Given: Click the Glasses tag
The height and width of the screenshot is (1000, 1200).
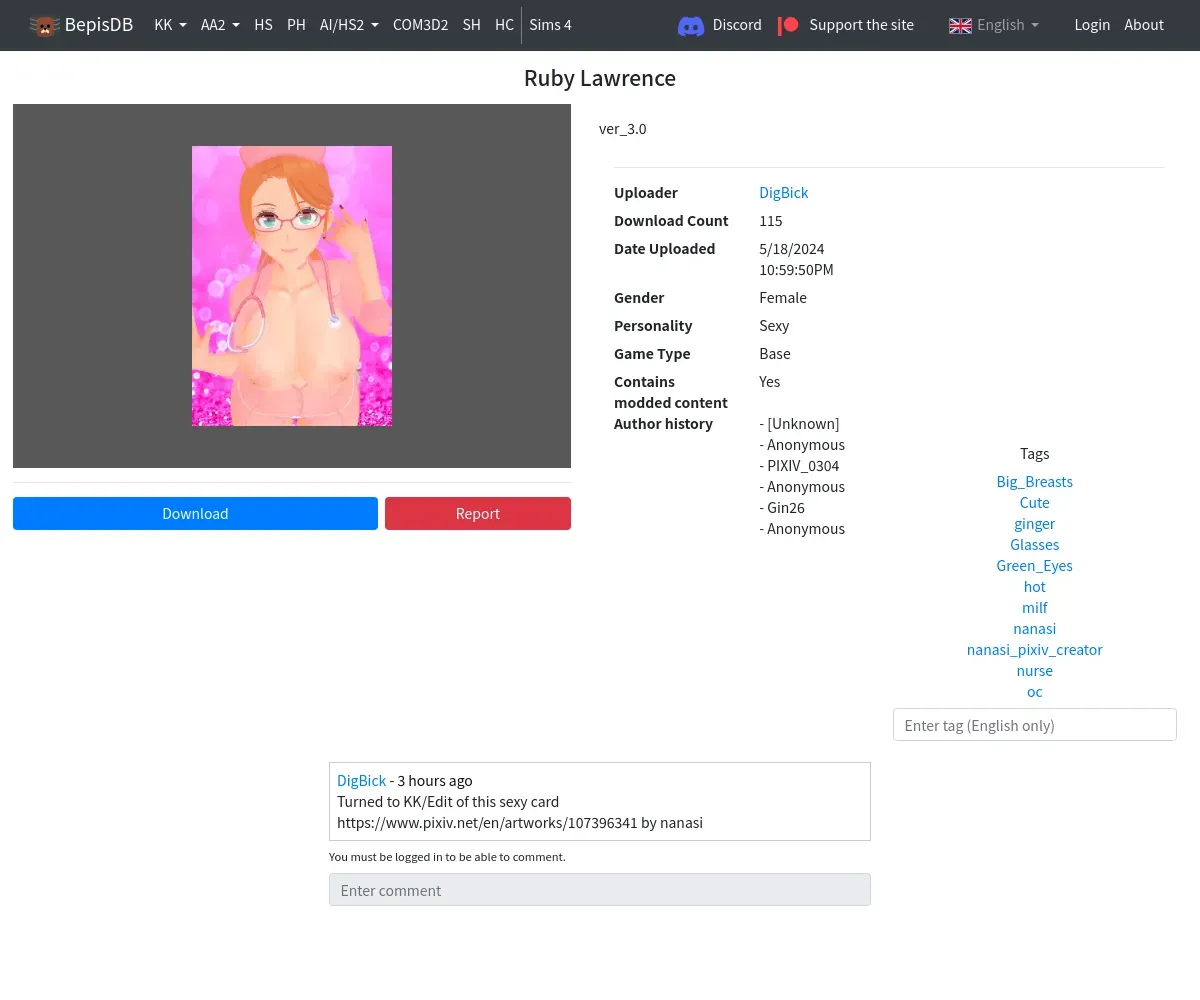Looking at the screenshot, I should coord(1034,544).
